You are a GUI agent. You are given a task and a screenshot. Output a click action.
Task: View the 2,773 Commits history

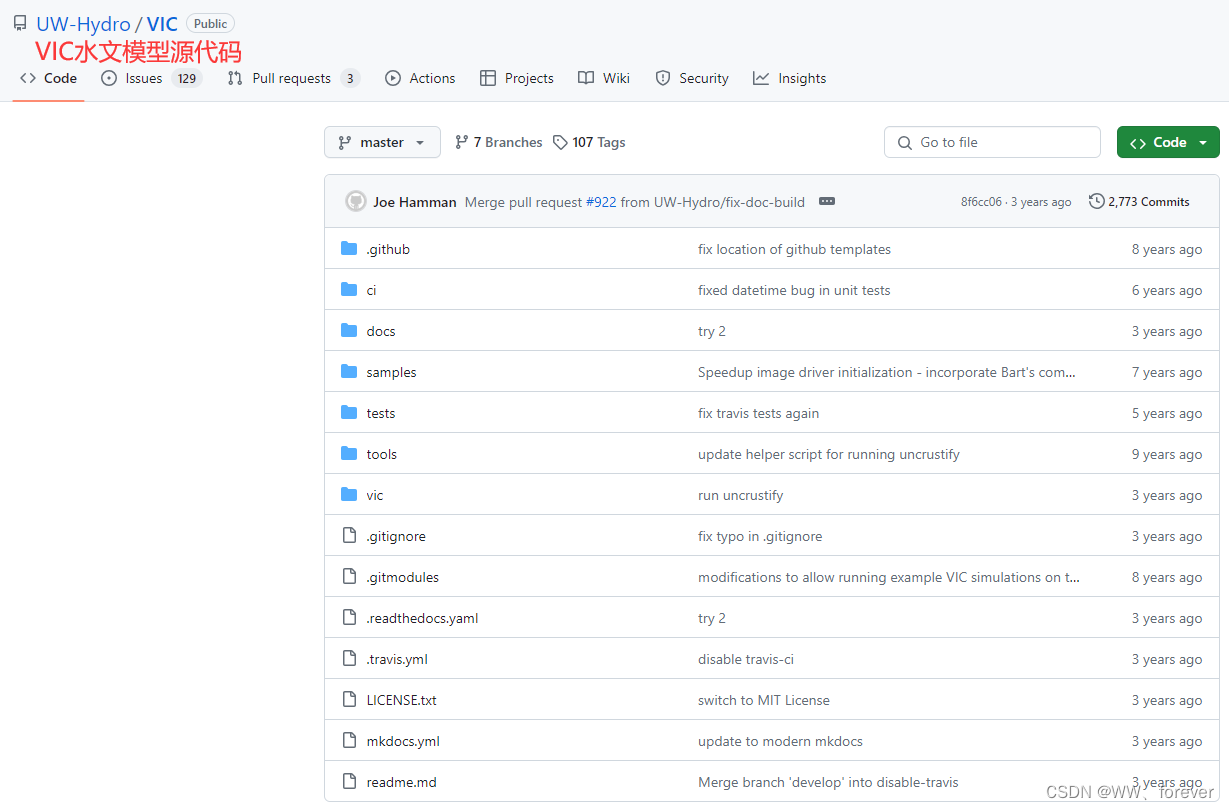[1139, 201]
